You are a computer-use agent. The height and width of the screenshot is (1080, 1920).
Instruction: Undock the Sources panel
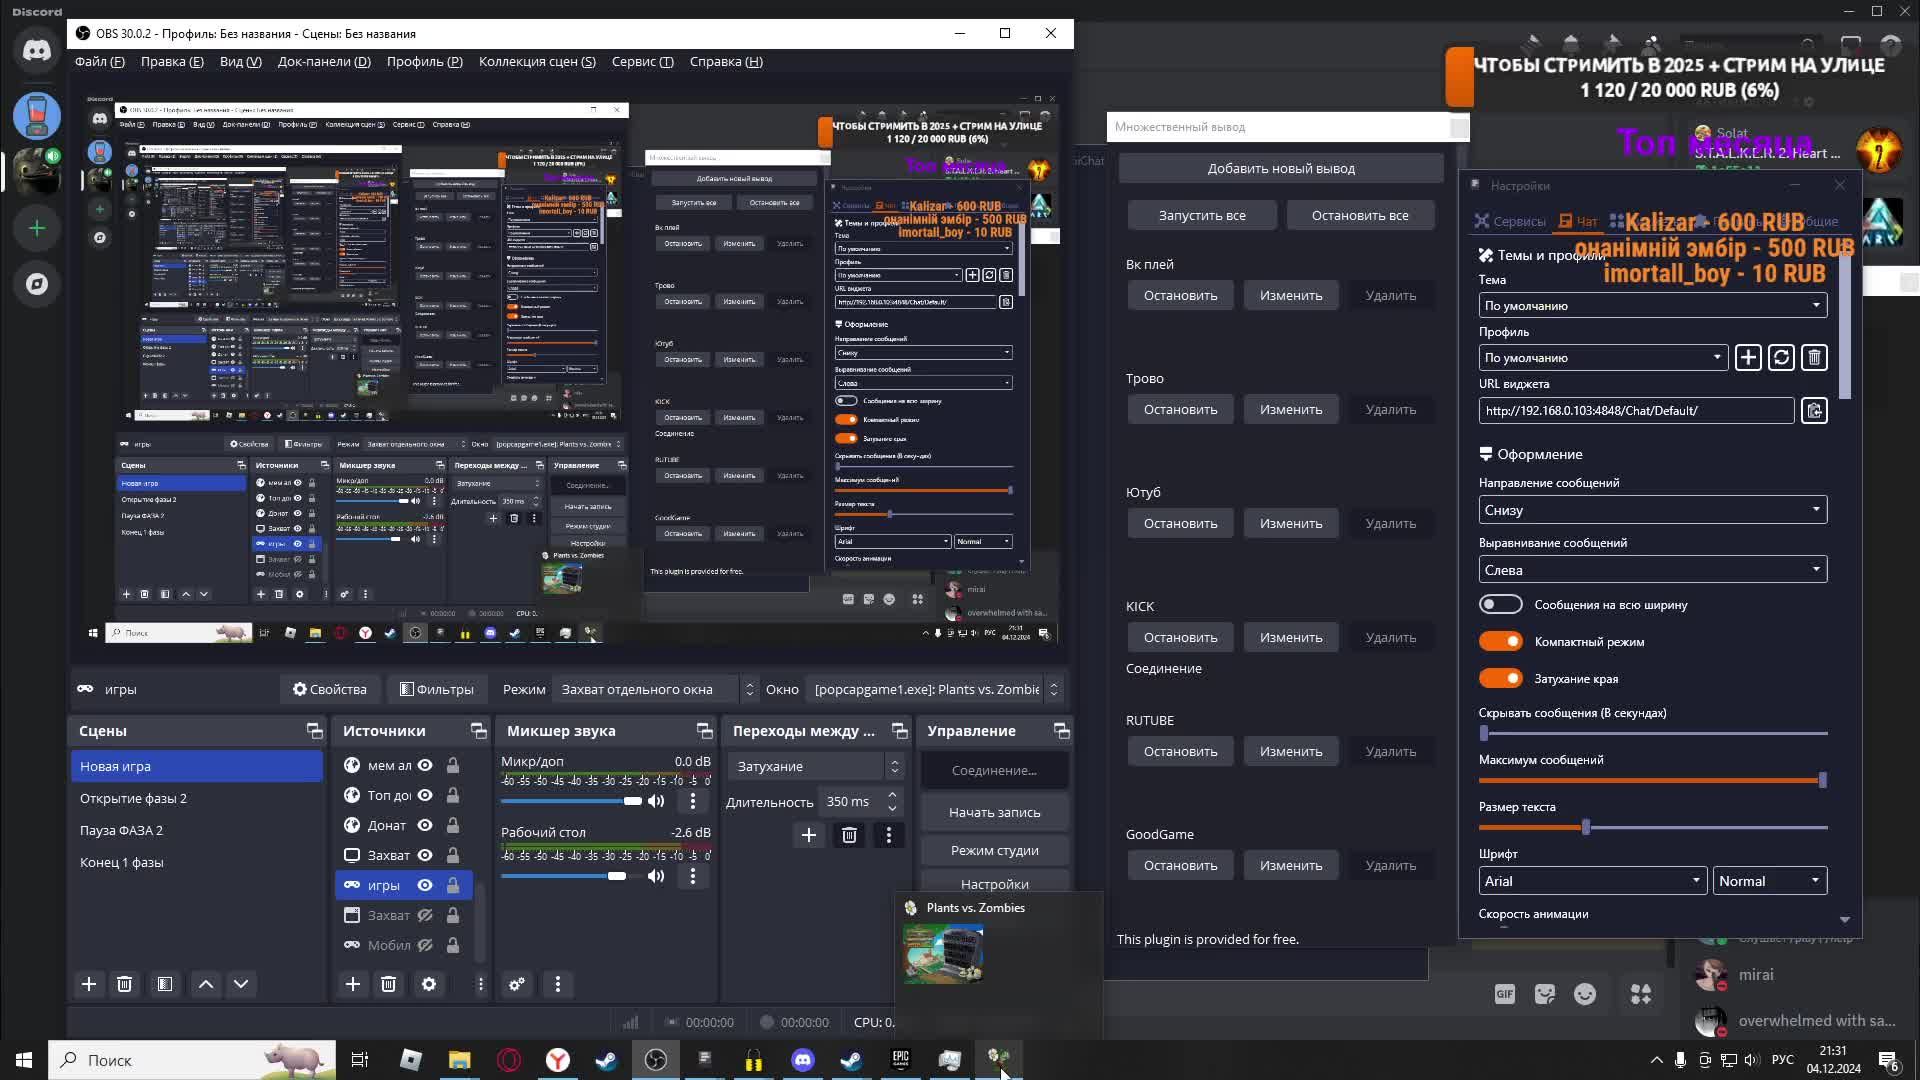(x=479, y=731)
